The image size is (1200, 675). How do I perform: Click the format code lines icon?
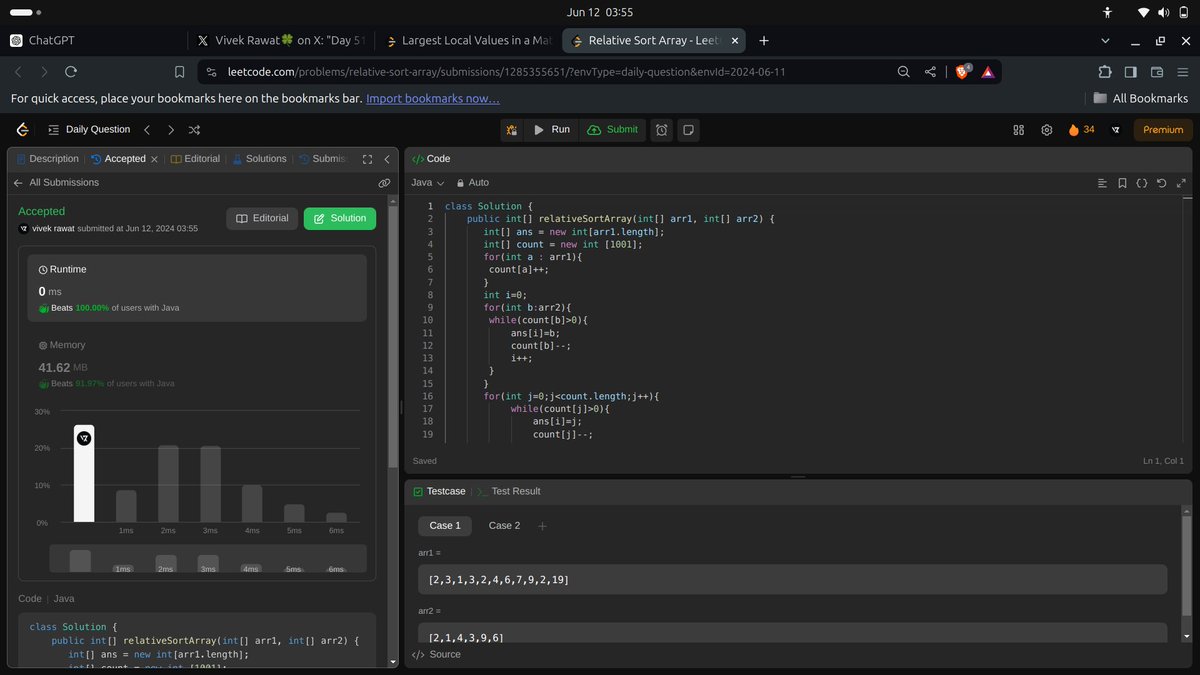pyautogui.click(x=1102, y=183)
